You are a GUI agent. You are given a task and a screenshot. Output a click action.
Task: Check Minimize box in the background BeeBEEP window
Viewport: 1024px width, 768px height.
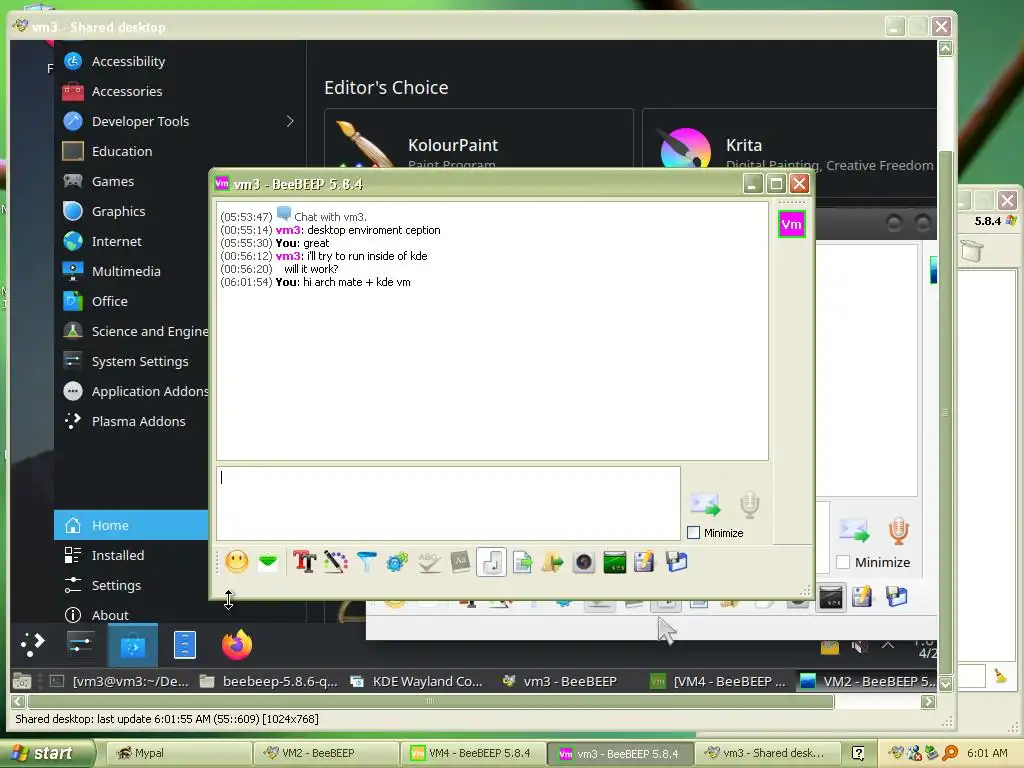click(843, 562)
